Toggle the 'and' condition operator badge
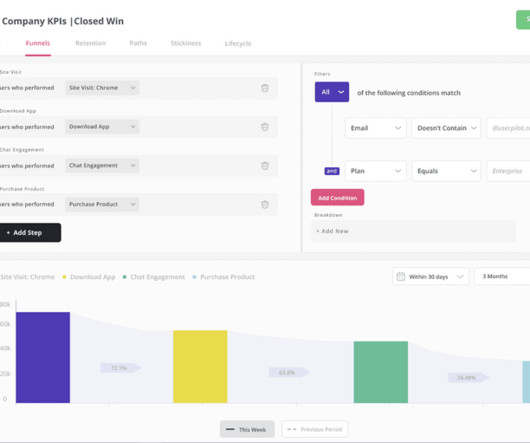This screenshot has width=530, height=443. point(332,171)
